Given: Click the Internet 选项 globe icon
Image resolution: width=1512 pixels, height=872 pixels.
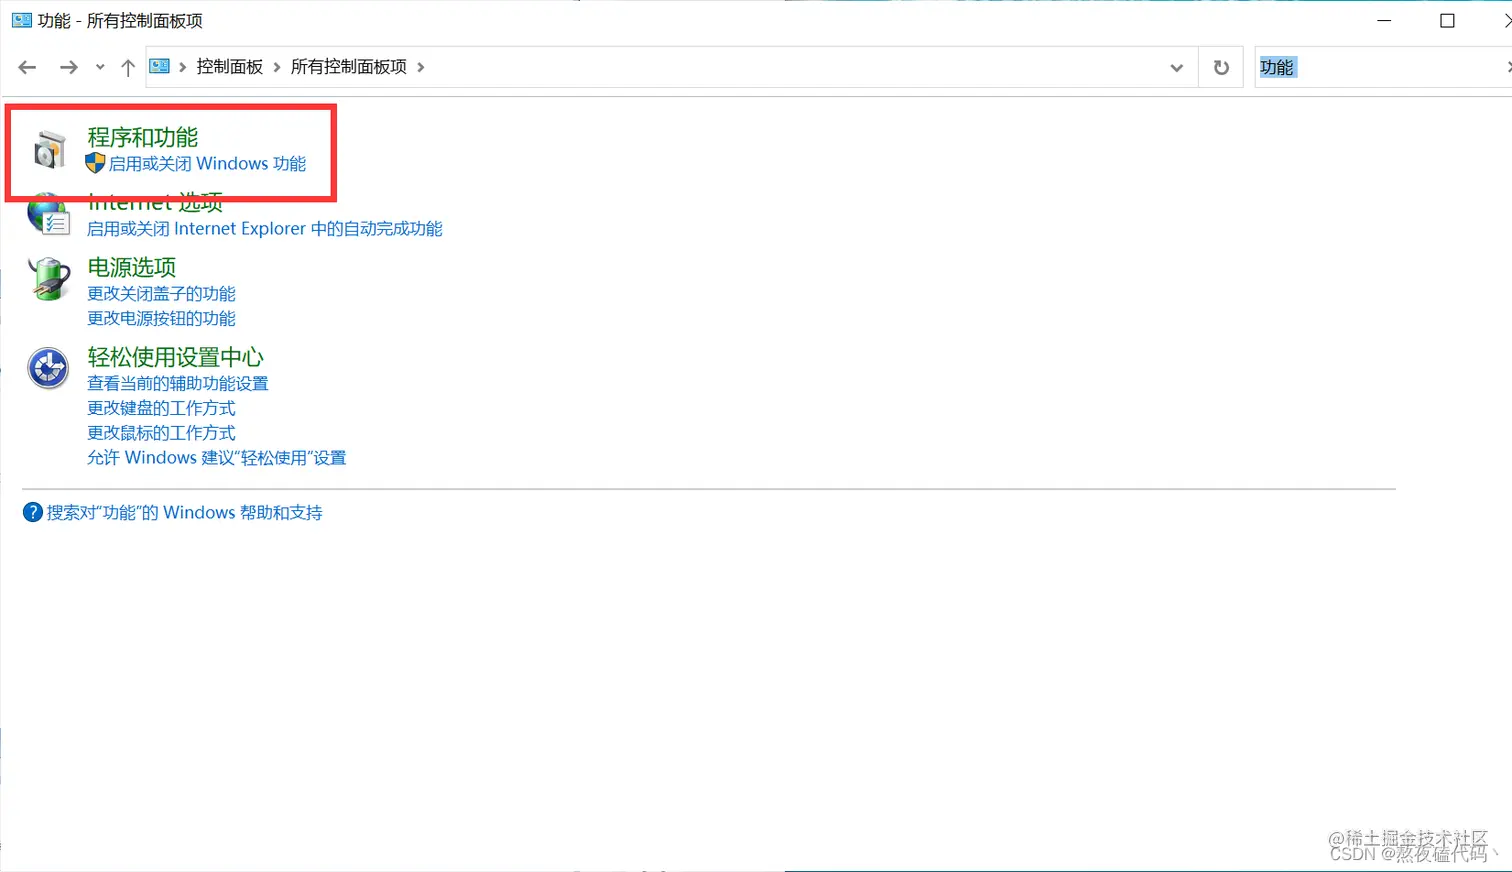Looking at the screenshot, I should click(x=47, y=216).
